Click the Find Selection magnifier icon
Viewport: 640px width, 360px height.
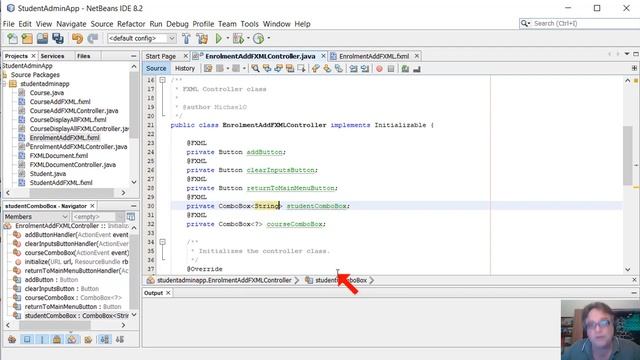(256, 69)
